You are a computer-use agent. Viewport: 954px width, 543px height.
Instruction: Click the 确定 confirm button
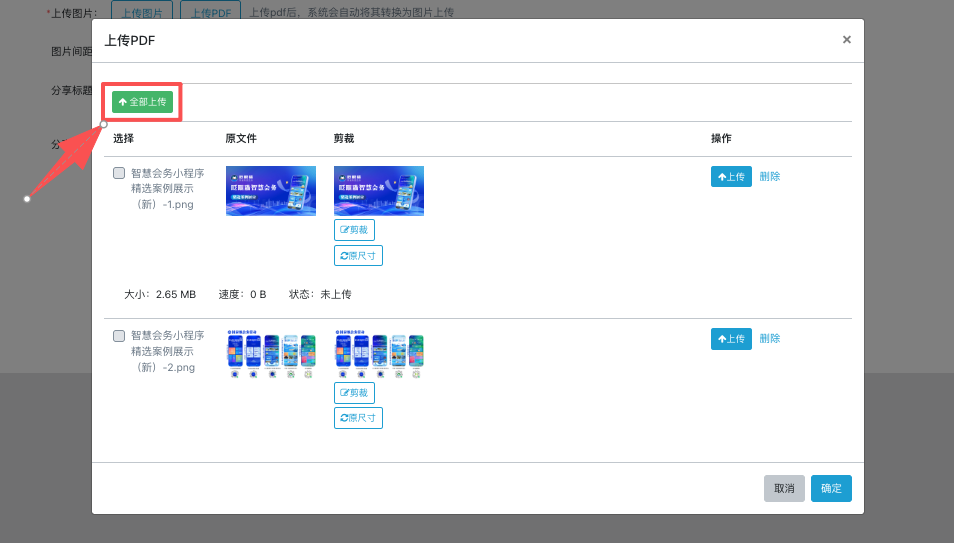831,488
